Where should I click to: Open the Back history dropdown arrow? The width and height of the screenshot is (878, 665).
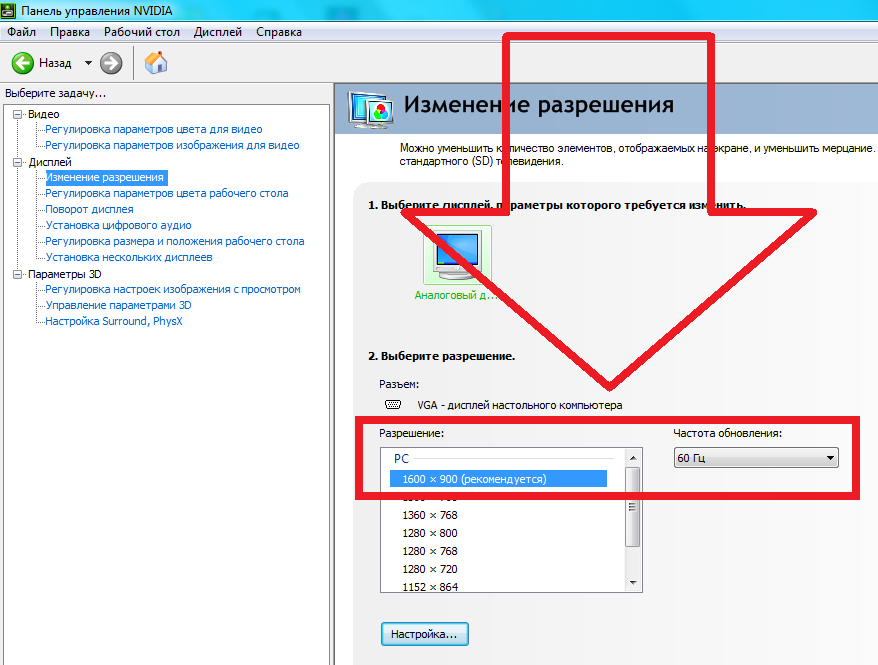click(88, 63)
